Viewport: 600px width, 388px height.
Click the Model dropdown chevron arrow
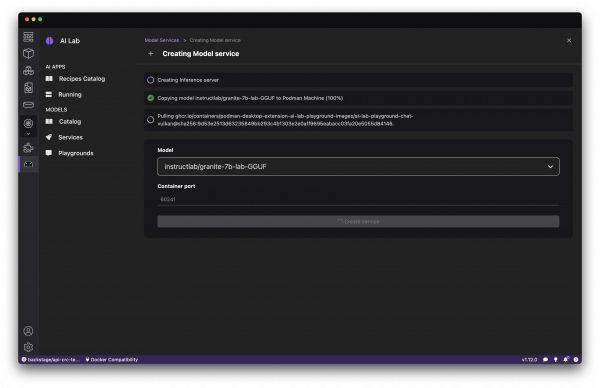550,166
